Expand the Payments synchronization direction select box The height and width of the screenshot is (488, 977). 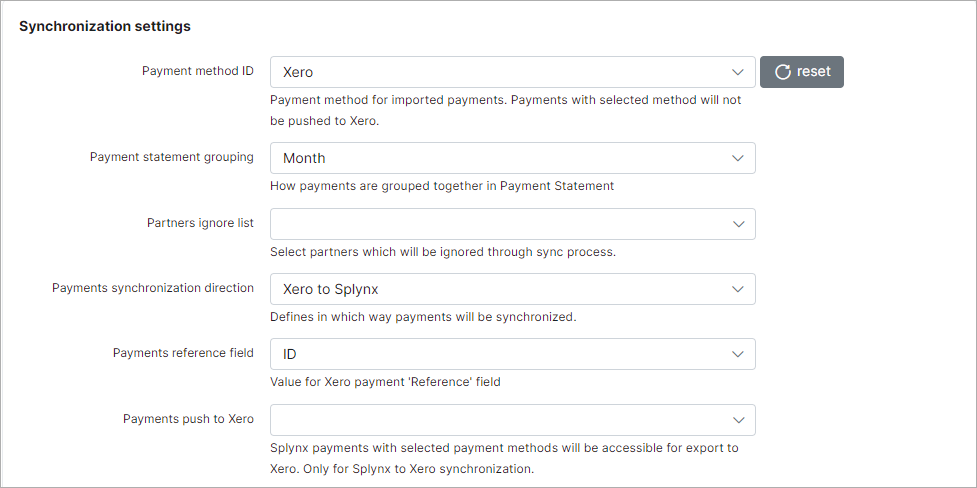(513, 289)
